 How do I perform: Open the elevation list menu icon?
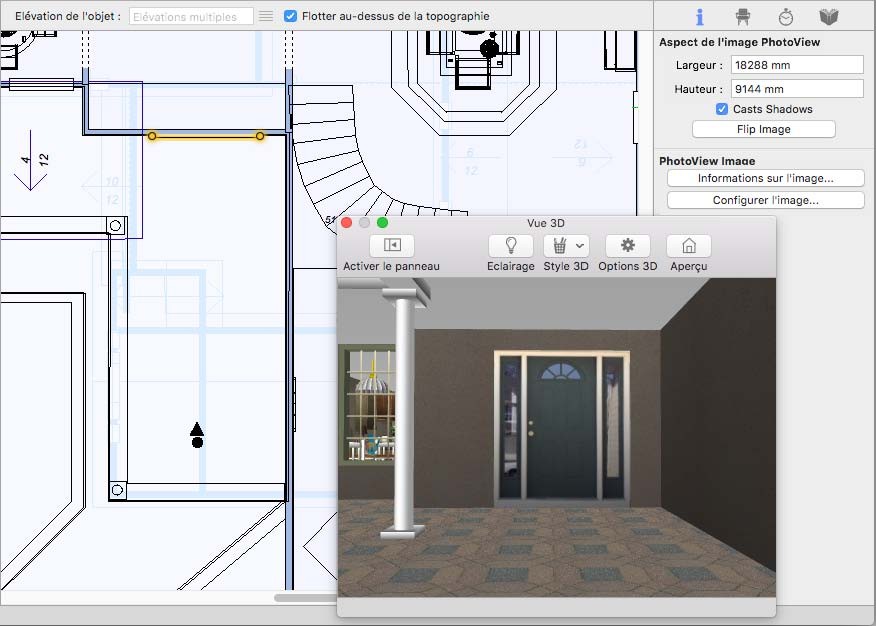point(265,16)
